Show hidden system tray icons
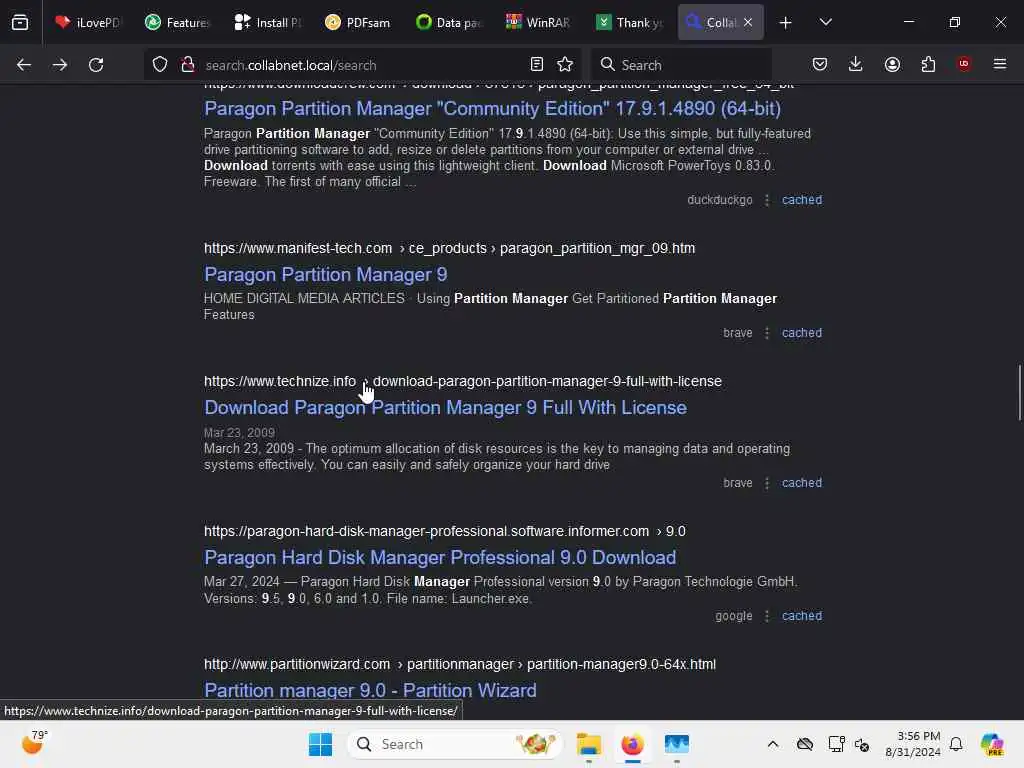1024x768 pixels. (x=773, y=744)
